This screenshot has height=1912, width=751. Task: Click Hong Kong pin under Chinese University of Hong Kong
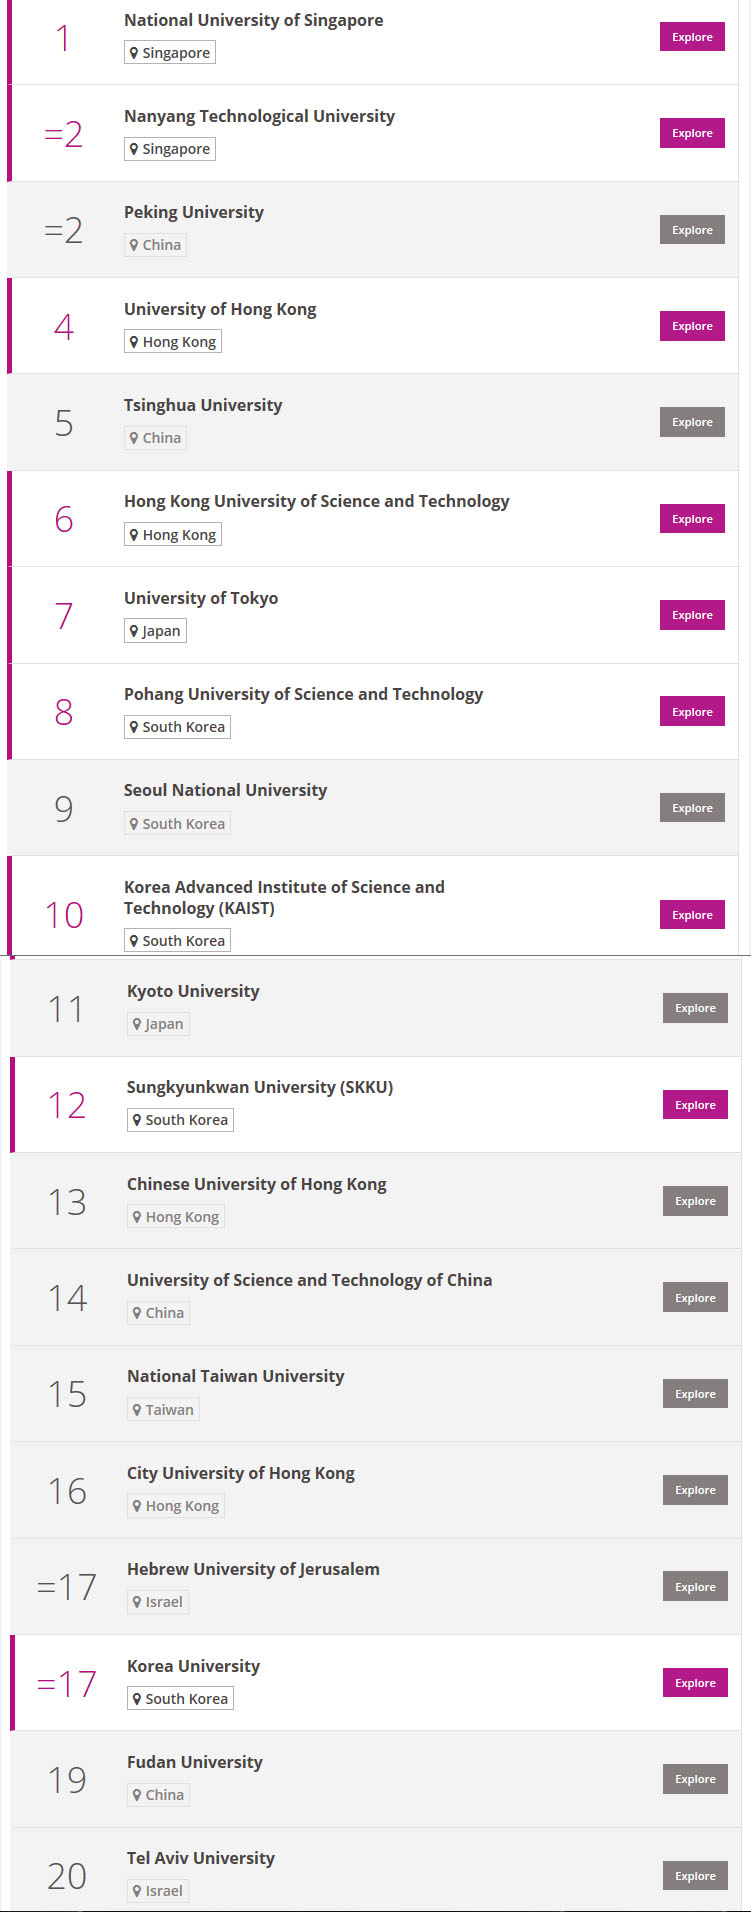(137, 1217)
